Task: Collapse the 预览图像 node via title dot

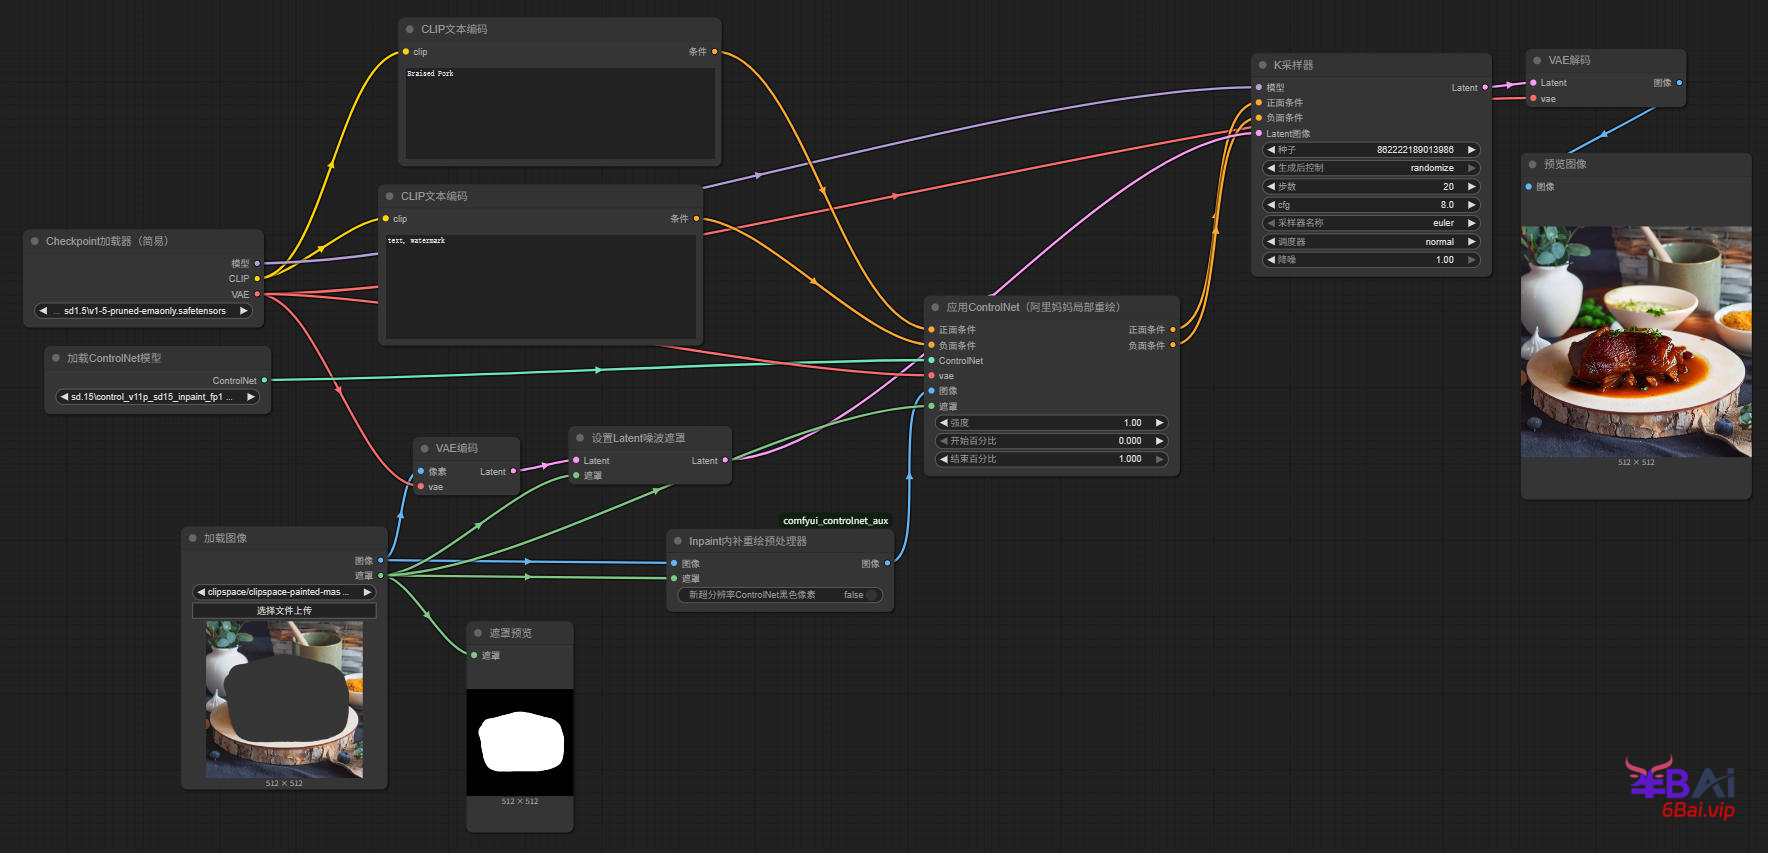Action: (x=1533, y=164)
